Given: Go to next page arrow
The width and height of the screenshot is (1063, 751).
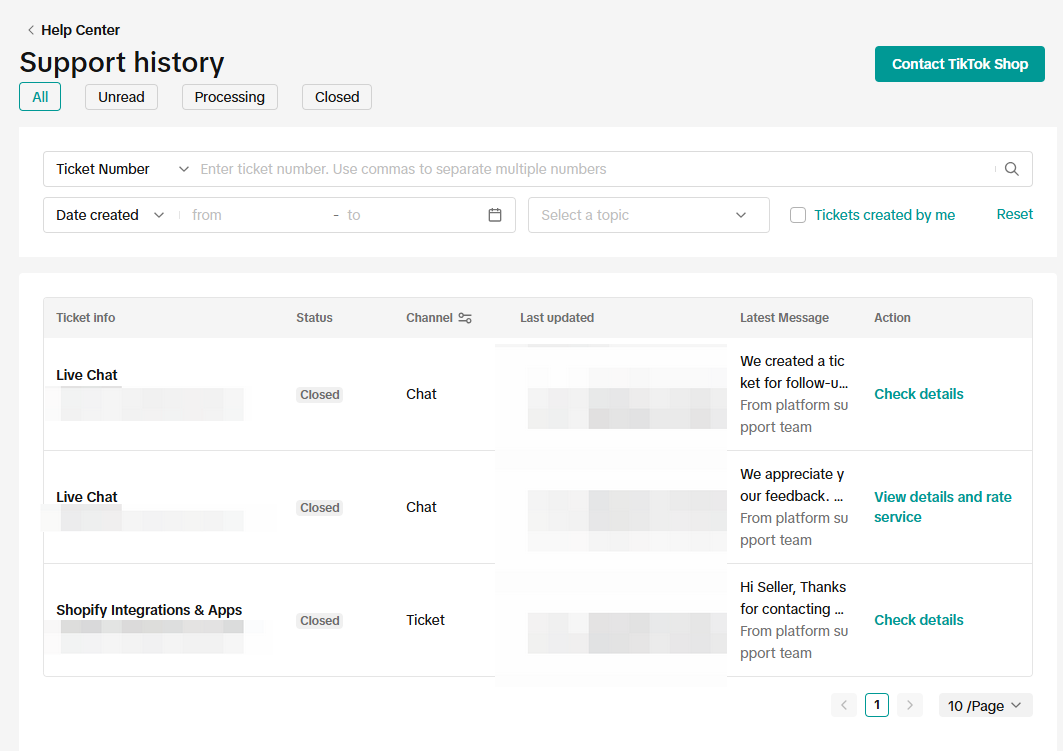Looking at the screenshot, I should (x=909, y=705).
